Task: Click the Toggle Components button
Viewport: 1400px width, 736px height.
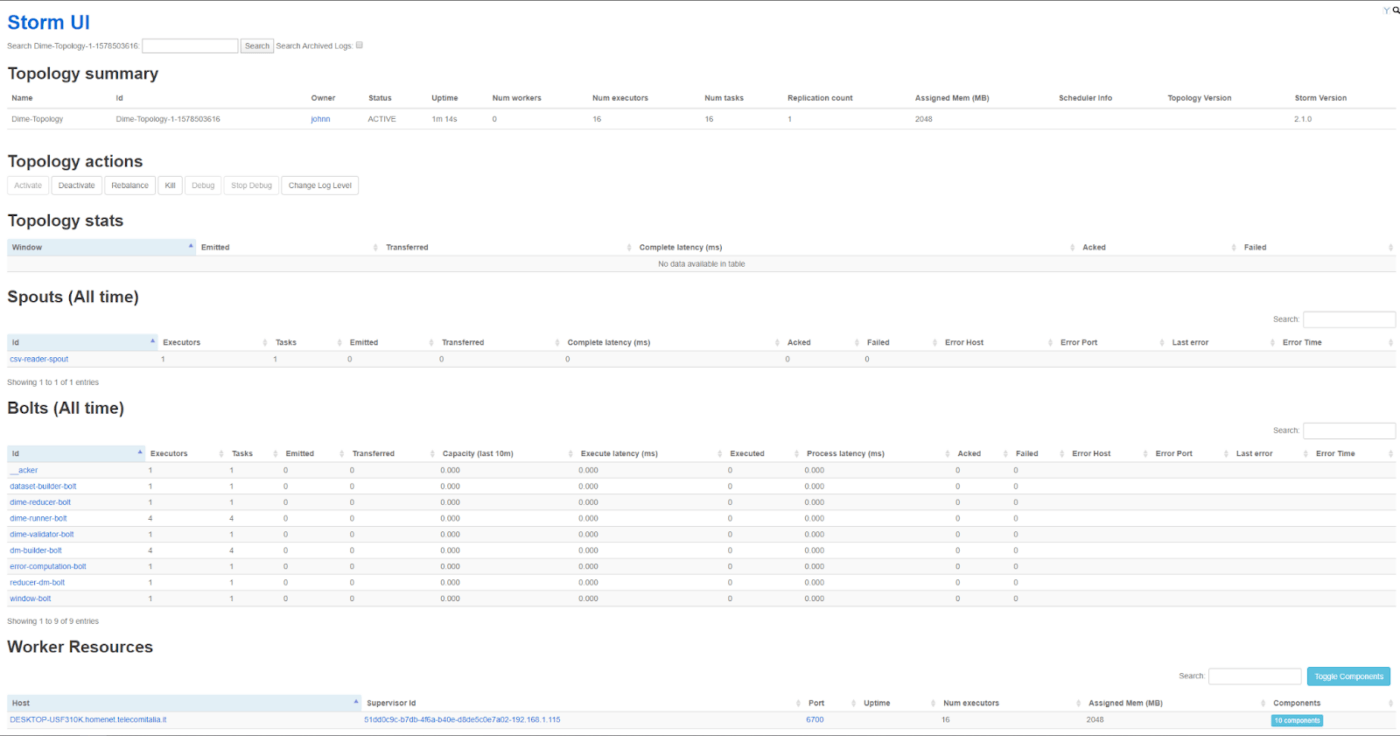Action: [1348, 677]
